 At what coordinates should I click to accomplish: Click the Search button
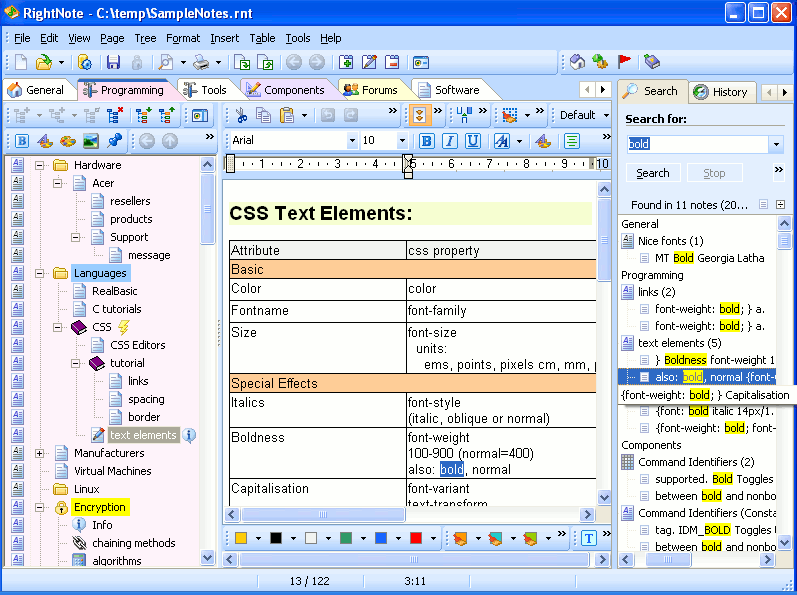[653, 173]
